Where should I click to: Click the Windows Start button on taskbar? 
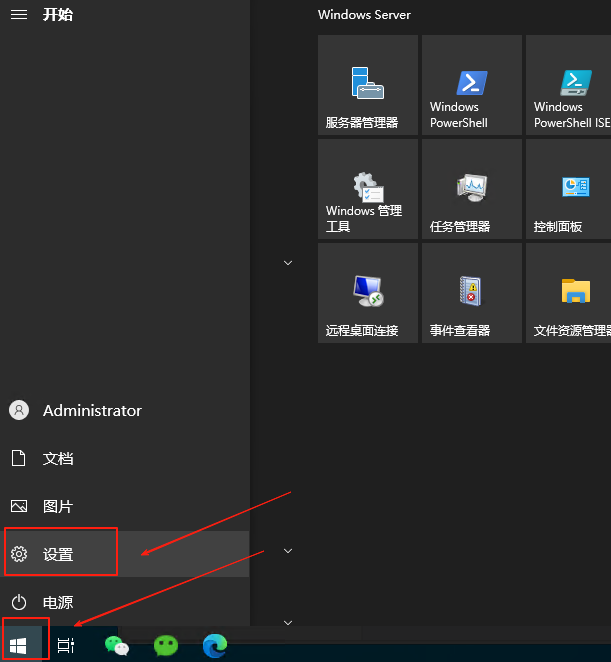[20, 644]
